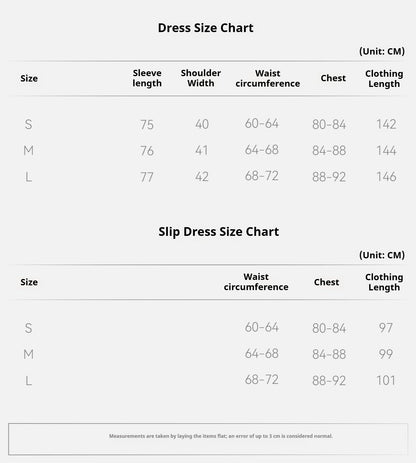Image resolution: width=416 pixels, height=463 pixels.
Task: Select size M row in dress chart
Action: click(208, 150)
